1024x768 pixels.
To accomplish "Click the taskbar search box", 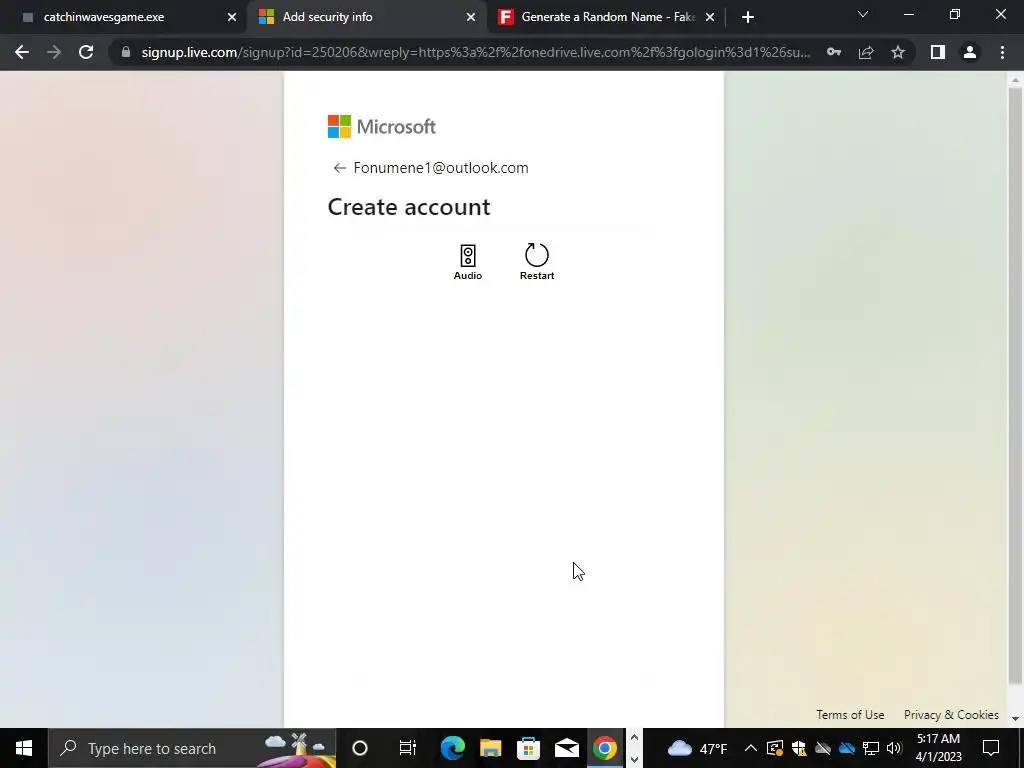I will [x=192, y=748].
